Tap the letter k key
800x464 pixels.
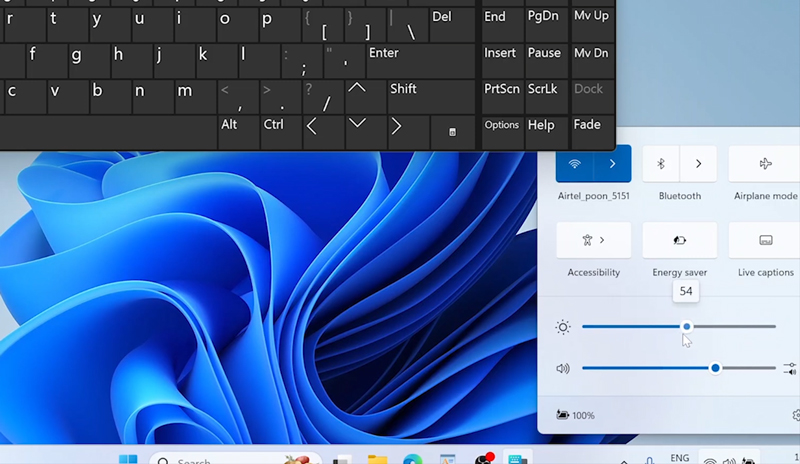217,61
